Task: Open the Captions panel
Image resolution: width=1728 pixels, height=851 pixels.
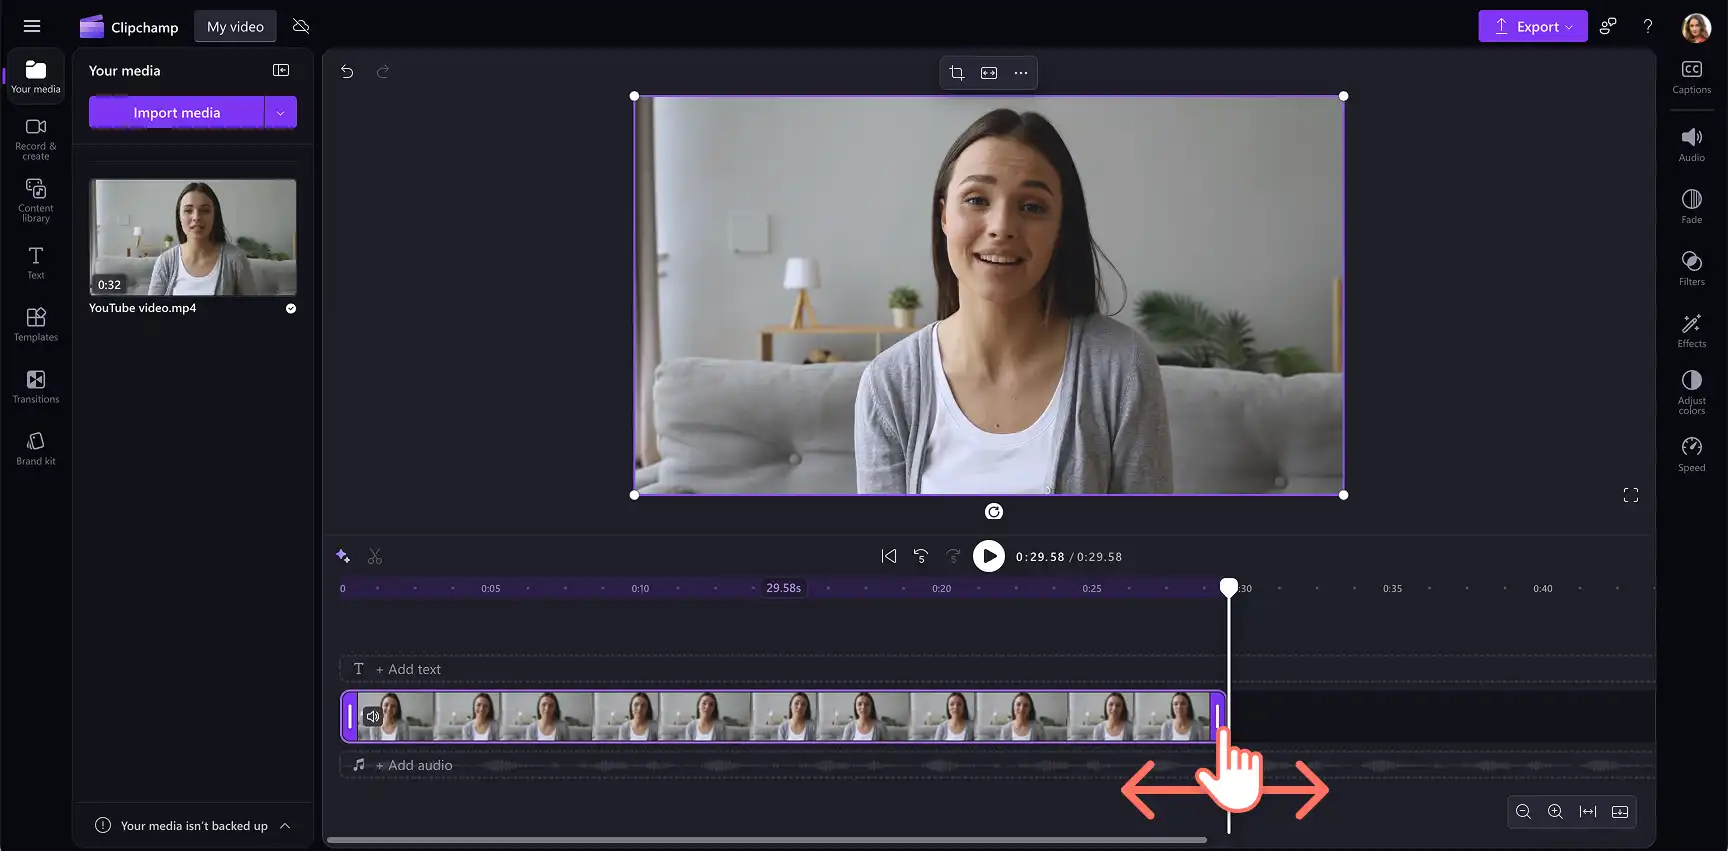Action: [x=1692, y=77]
